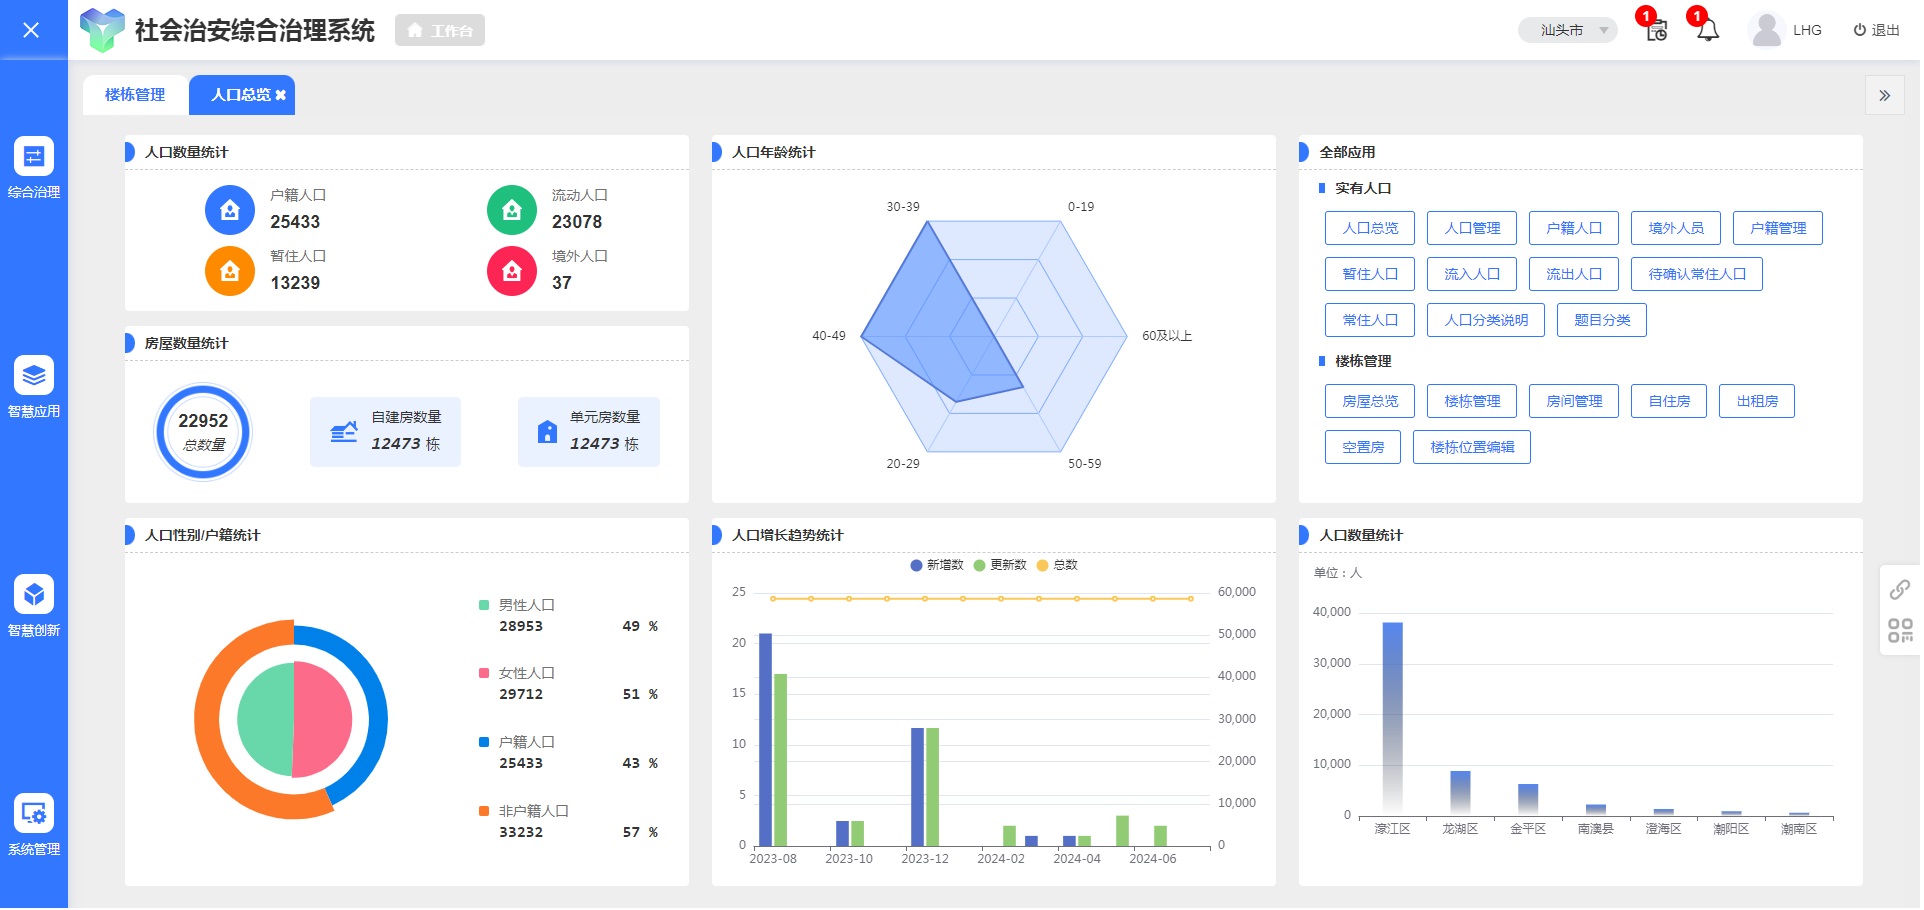
Task: Click the 自建房数量 building icon
Action: tap(344, 432)
